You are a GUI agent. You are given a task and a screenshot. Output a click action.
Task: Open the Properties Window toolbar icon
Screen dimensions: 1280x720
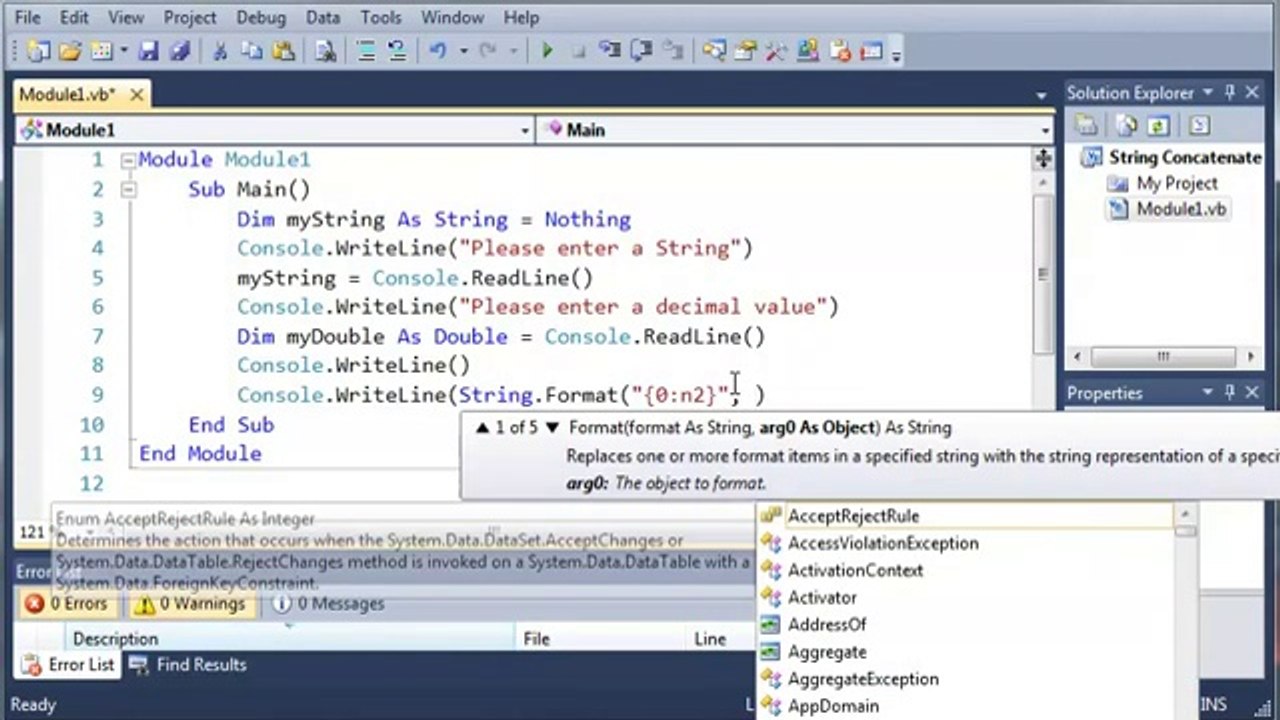(x=745, y=51)
